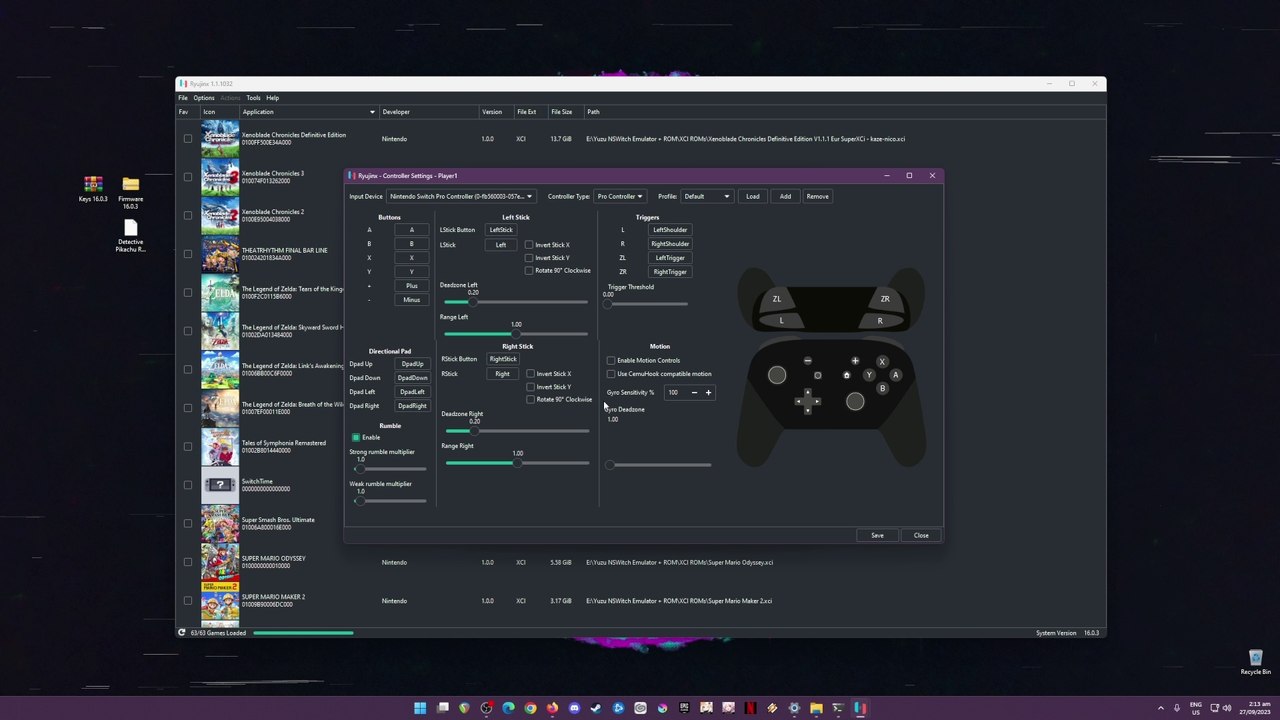1280x720 pixels.
Task: Open the Help menu in Ryujinx
Action: click(272, 98)
